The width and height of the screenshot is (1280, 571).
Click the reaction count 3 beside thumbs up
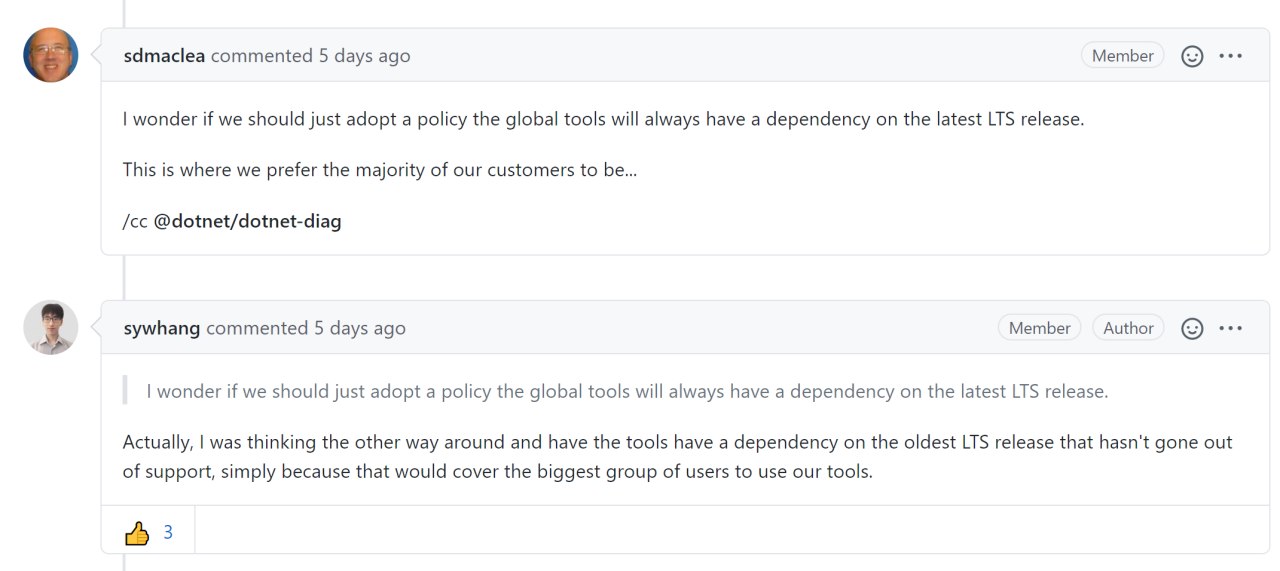coord(168,533)
